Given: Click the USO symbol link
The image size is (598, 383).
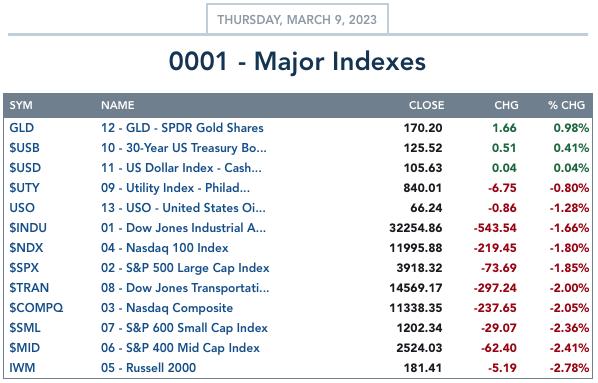Looking at the screenshot, I should pyautogui.click(x=22, y=208).
